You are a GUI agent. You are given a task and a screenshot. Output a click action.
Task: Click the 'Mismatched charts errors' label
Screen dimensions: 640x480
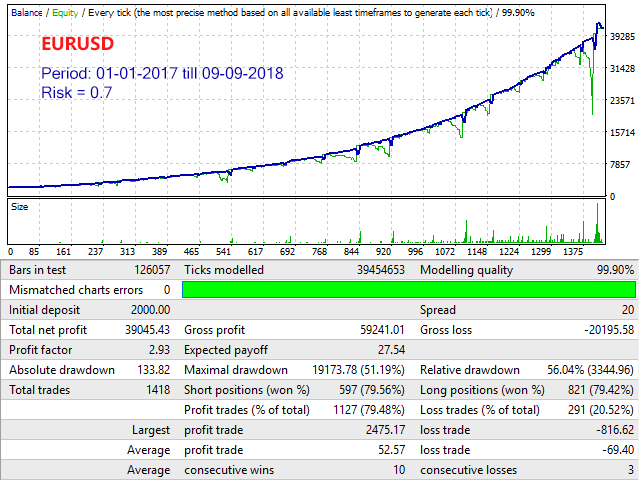coord(76,290)
